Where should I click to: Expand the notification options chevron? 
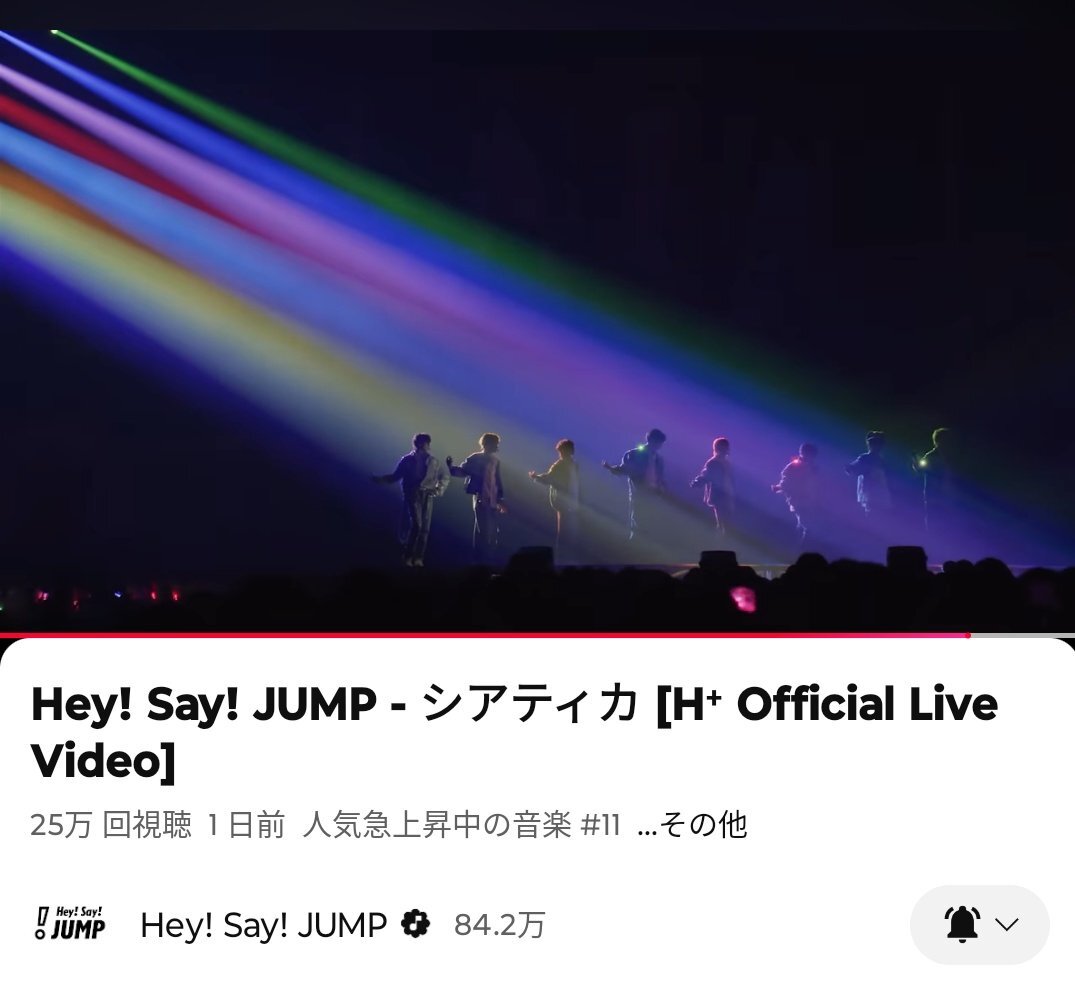[x=1006, y=924]
